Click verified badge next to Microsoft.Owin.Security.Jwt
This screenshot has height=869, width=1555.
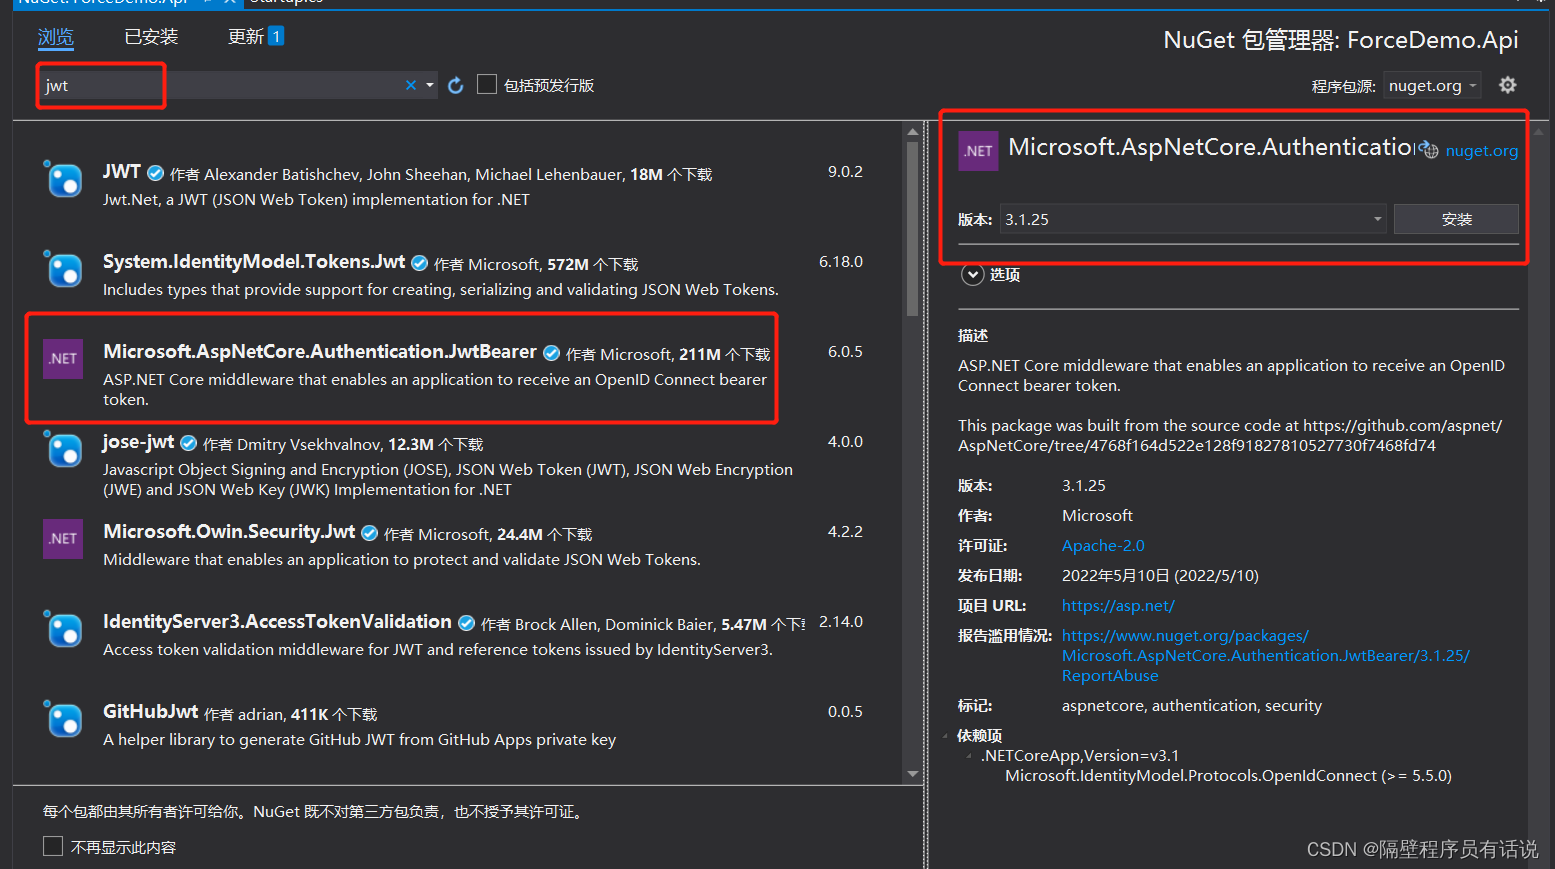pyautogui.click(x=369, y=533)
